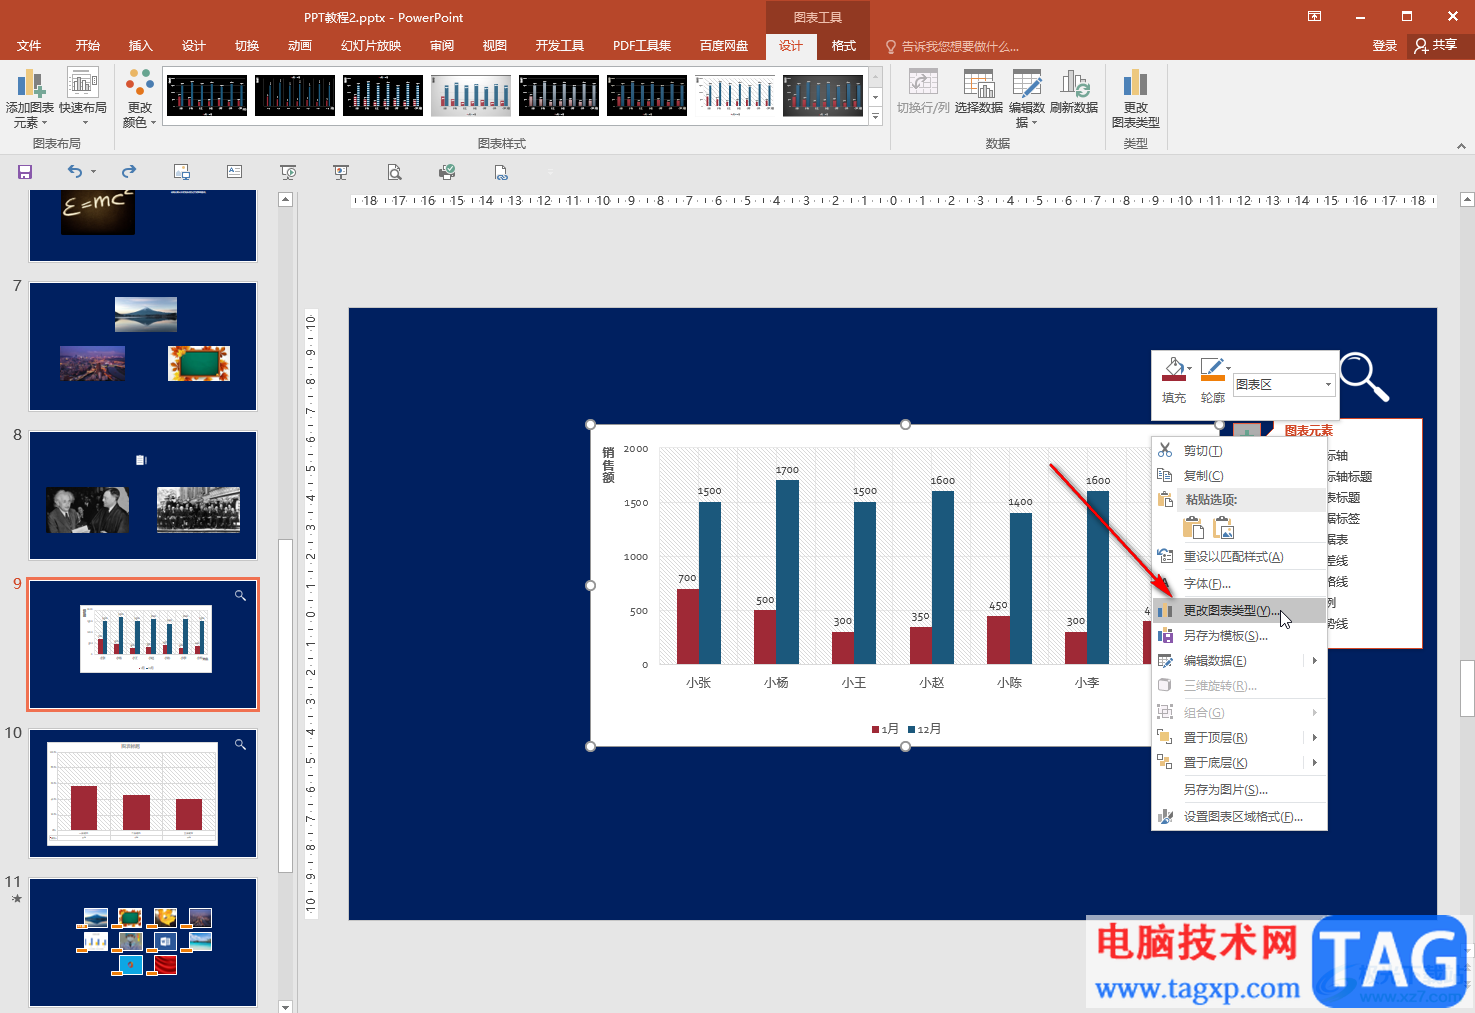Expand the 编辑数据 submenu arrow

pyautogui.click(x=1314, y=661)
